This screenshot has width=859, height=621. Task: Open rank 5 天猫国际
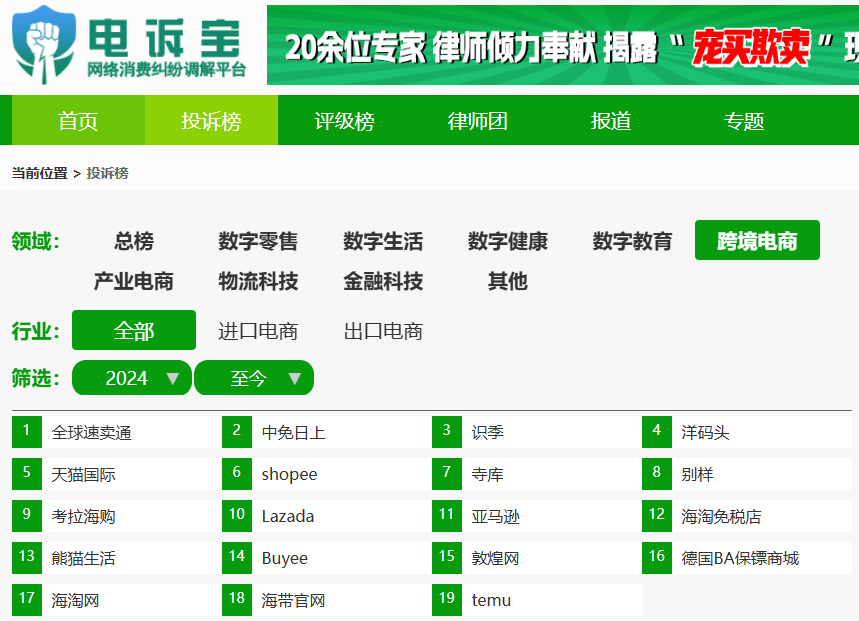(x=116, y=474)
